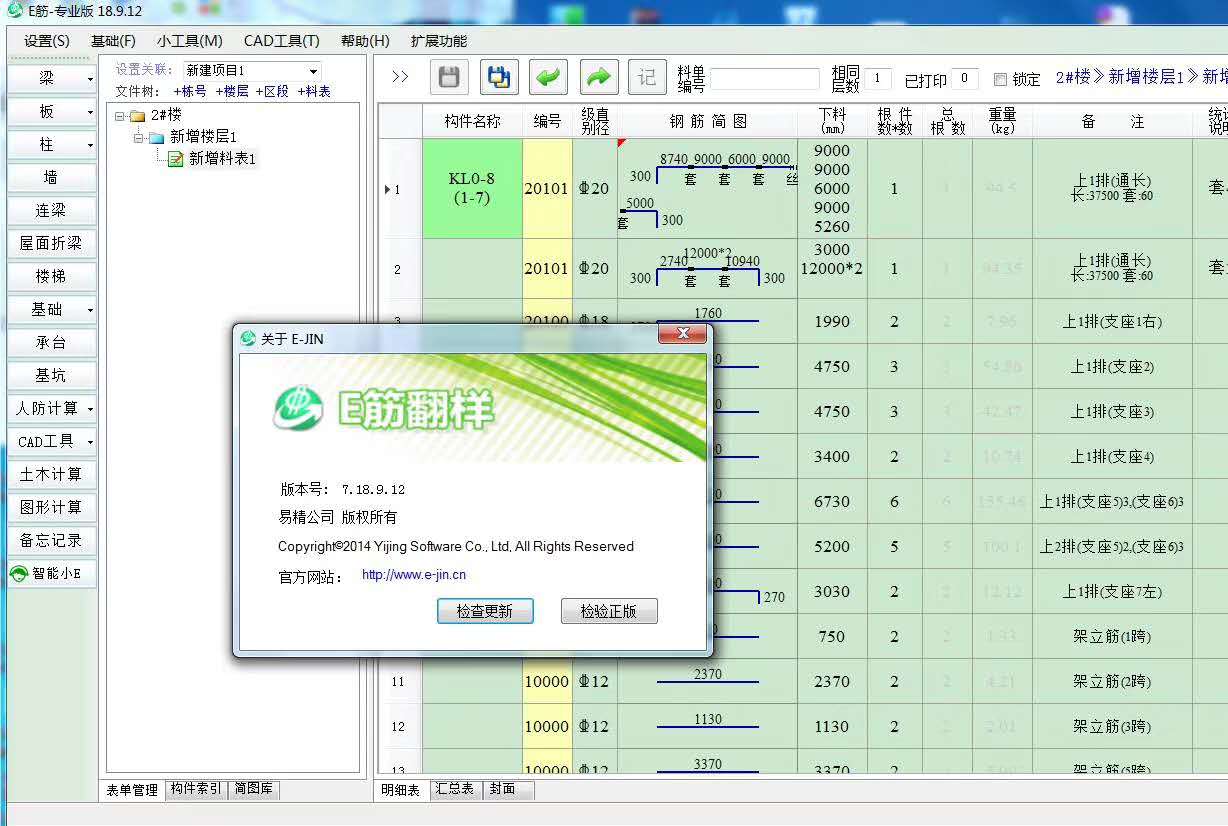The height and width of the screenshot is (826, 1228).
Task: Click the 板 sidebar button
Action: [x=52, y=112]
